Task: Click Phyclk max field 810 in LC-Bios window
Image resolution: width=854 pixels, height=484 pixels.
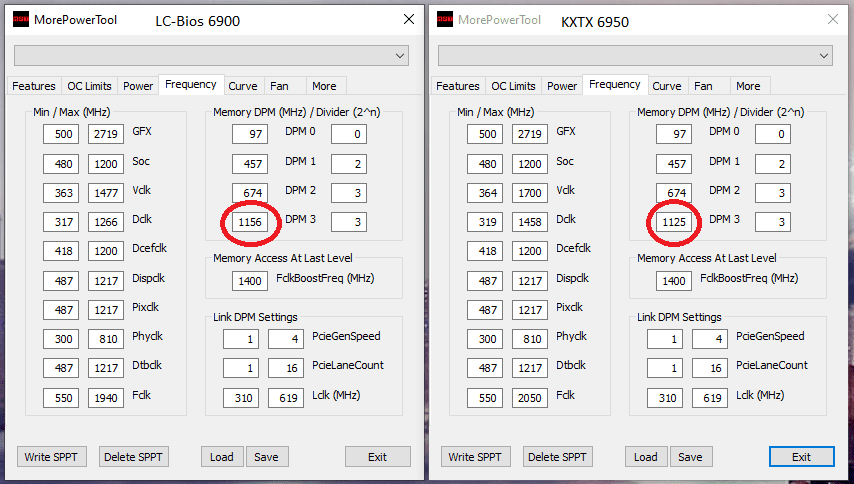Action: [x=106, y=339]
